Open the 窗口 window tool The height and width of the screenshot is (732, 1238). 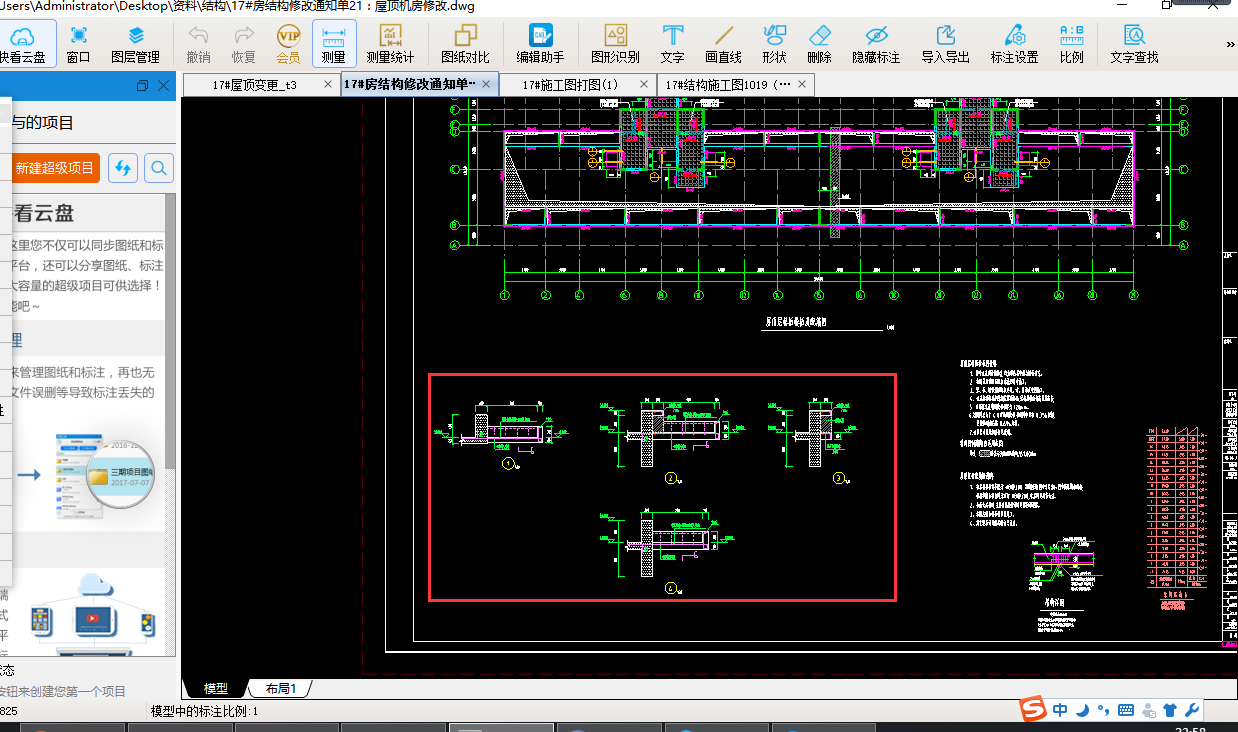(79, 45)
